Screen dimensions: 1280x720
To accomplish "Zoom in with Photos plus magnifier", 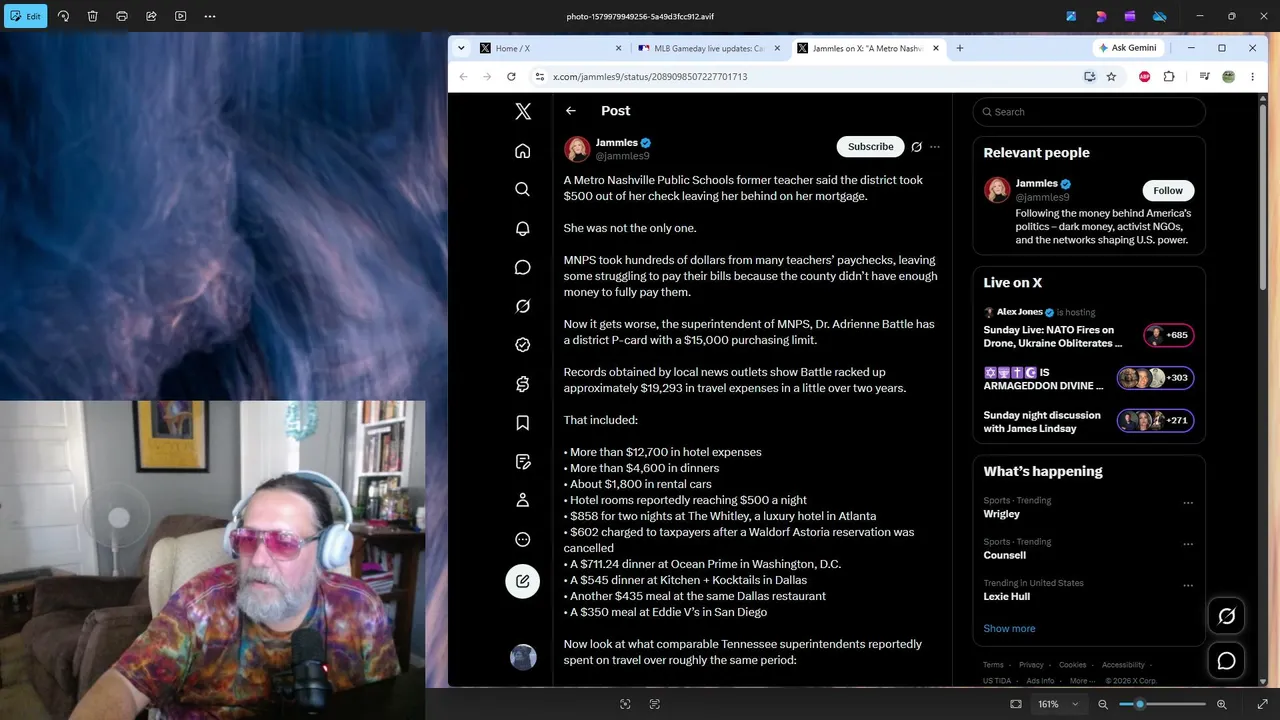I will coord(1221,704).
